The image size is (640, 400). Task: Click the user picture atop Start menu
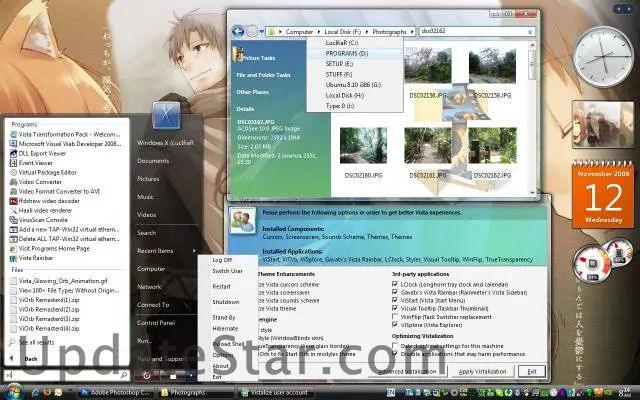167,116
